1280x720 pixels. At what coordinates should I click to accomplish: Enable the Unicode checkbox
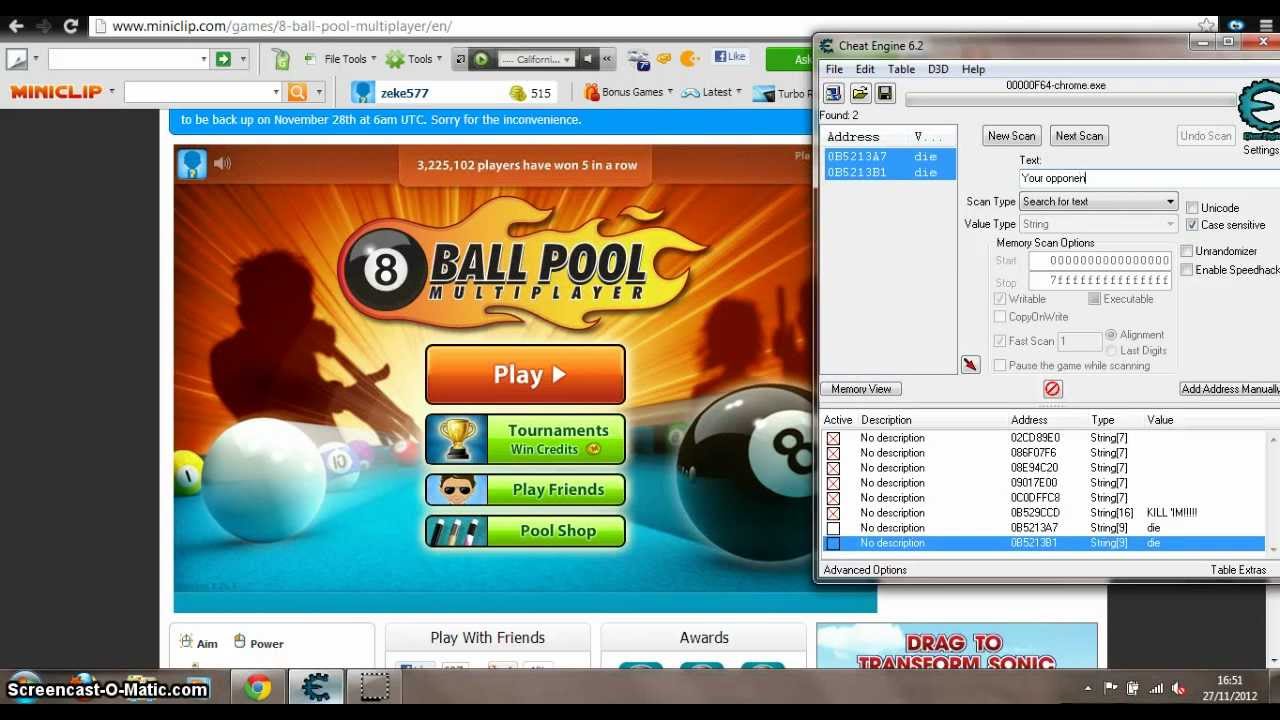[1192, 208]
